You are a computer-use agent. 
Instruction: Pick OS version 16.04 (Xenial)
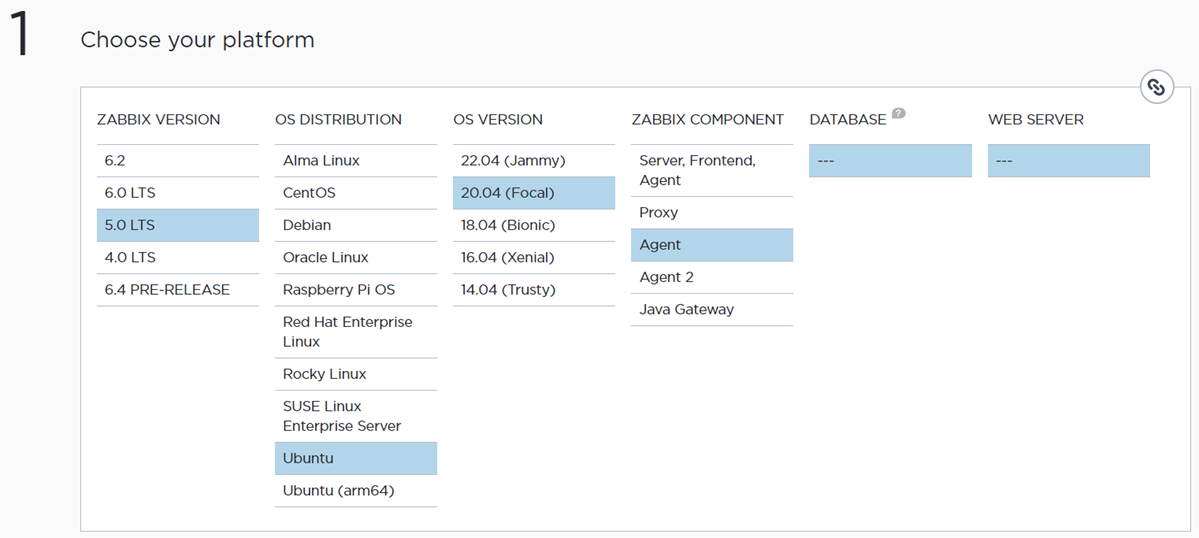click(534, 258)
